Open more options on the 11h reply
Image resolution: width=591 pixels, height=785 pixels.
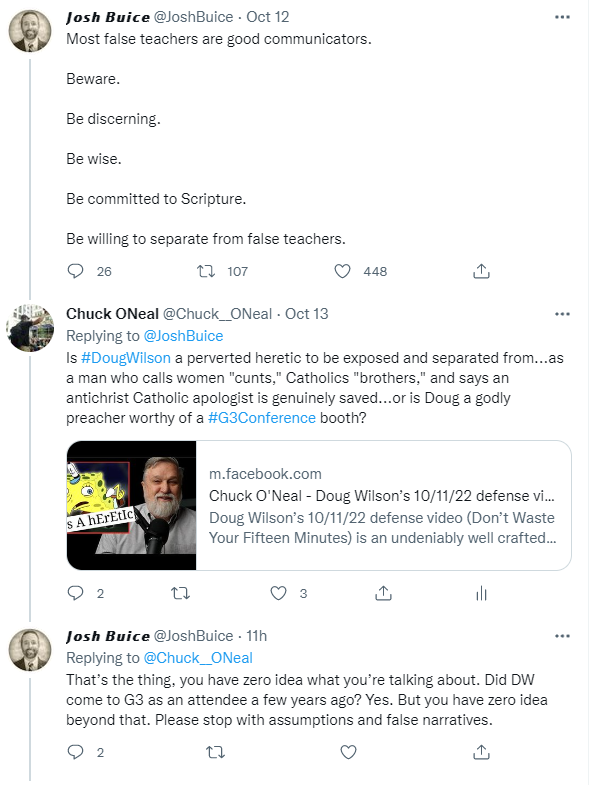click(x=562, y=636)
